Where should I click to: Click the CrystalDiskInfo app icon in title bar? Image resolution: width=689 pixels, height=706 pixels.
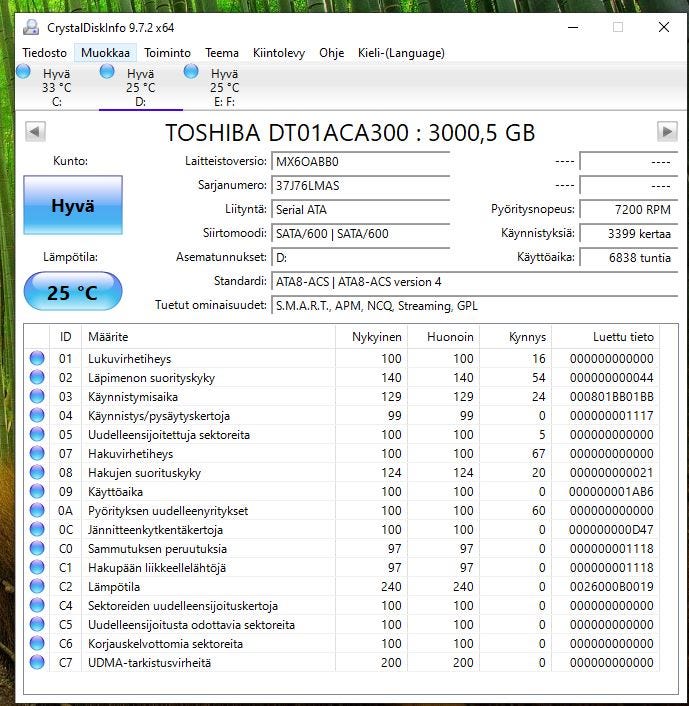31,27
